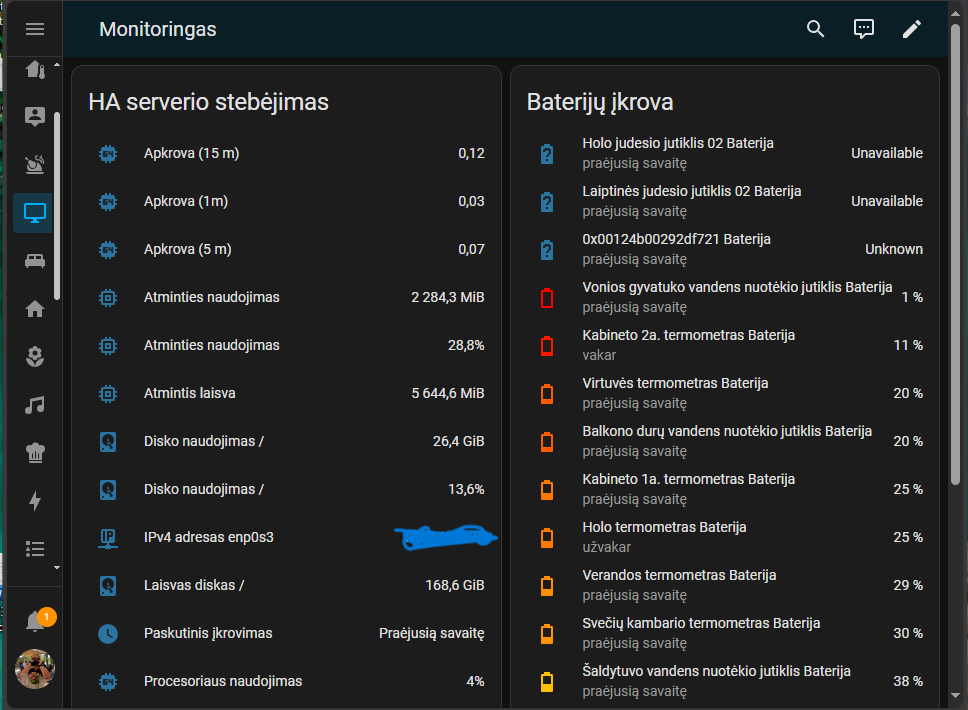Open Procesoriaus naudojimas entity row

[x=222, y=681]
